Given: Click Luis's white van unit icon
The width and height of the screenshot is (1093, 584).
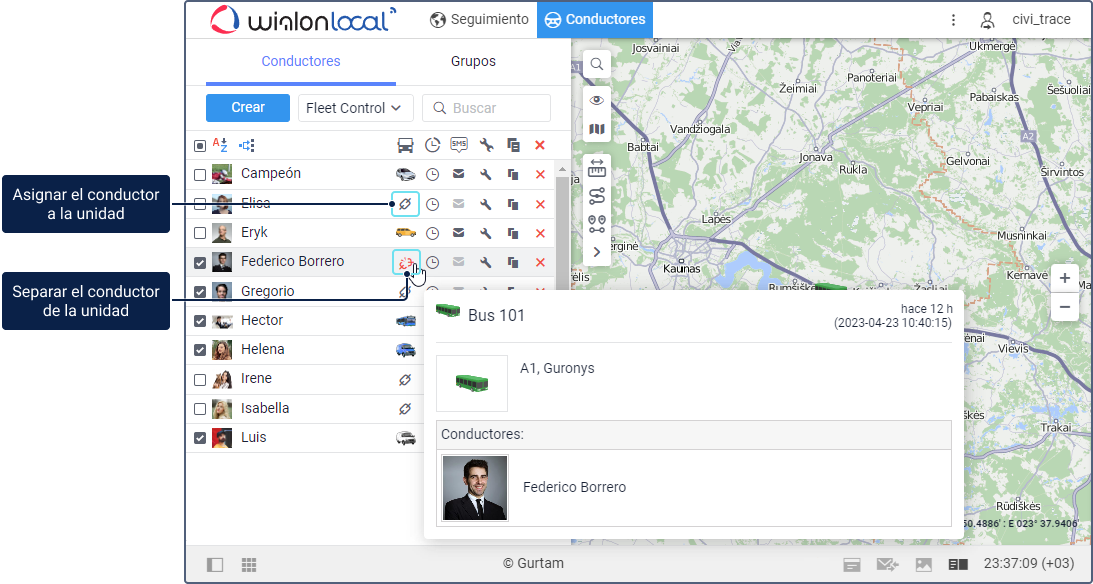Looking at the screenshot, I should pyautogui.click(x=406, y=438).
